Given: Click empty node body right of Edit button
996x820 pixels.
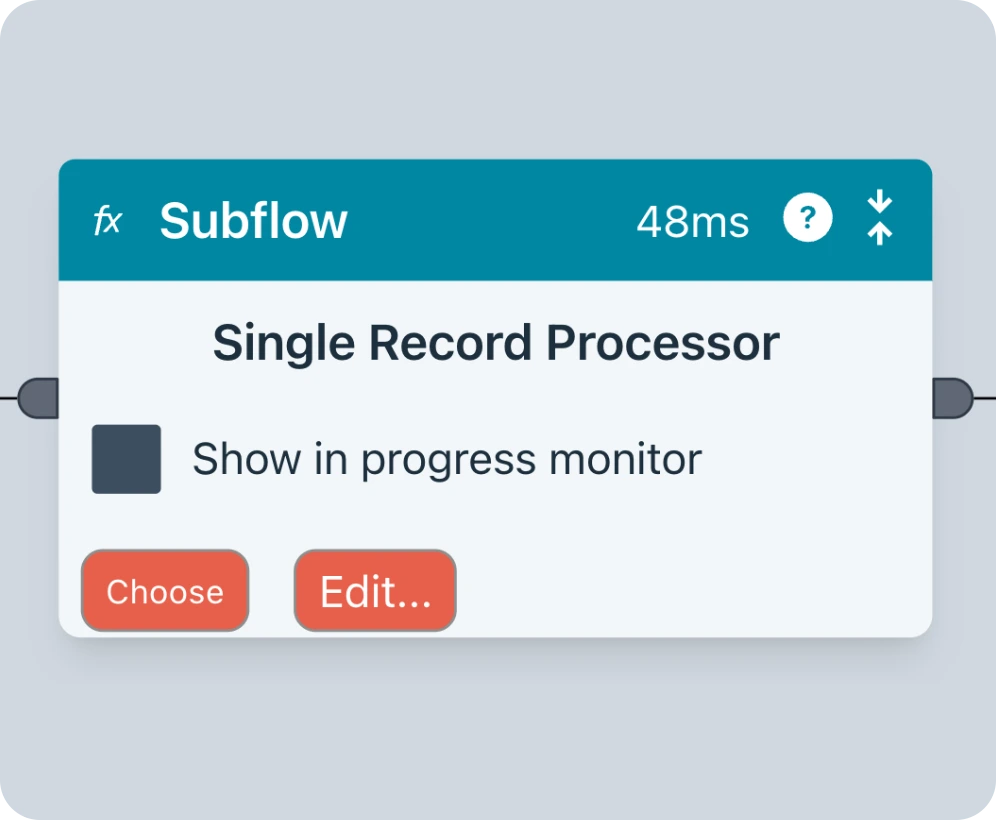Looking at the screenshot, I should [690, 590].
